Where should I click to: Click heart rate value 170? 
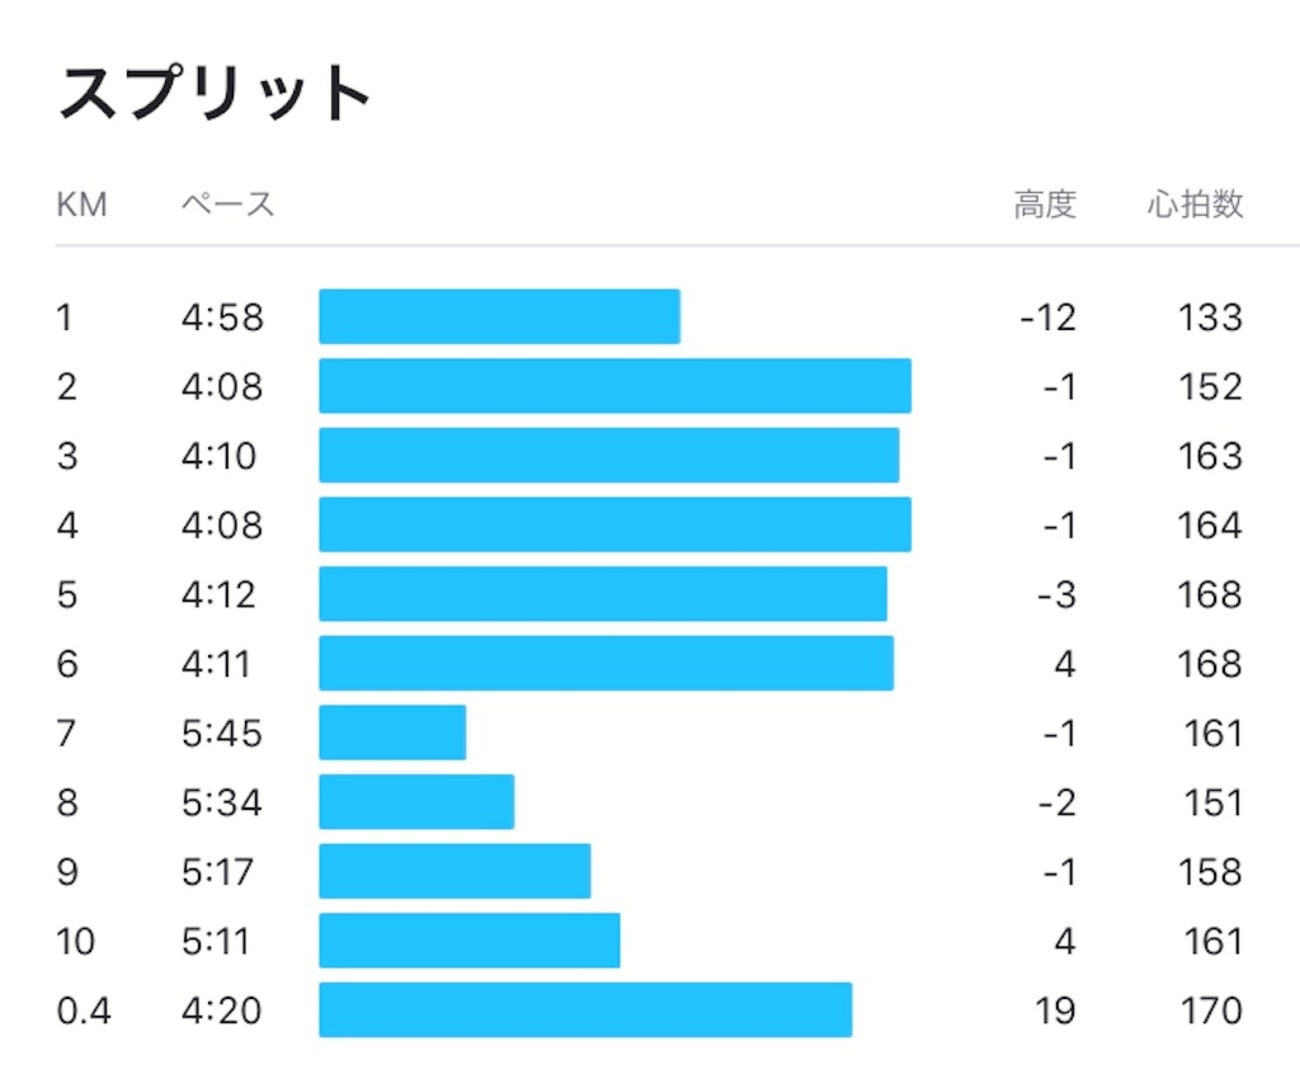click(1211, 1011)
